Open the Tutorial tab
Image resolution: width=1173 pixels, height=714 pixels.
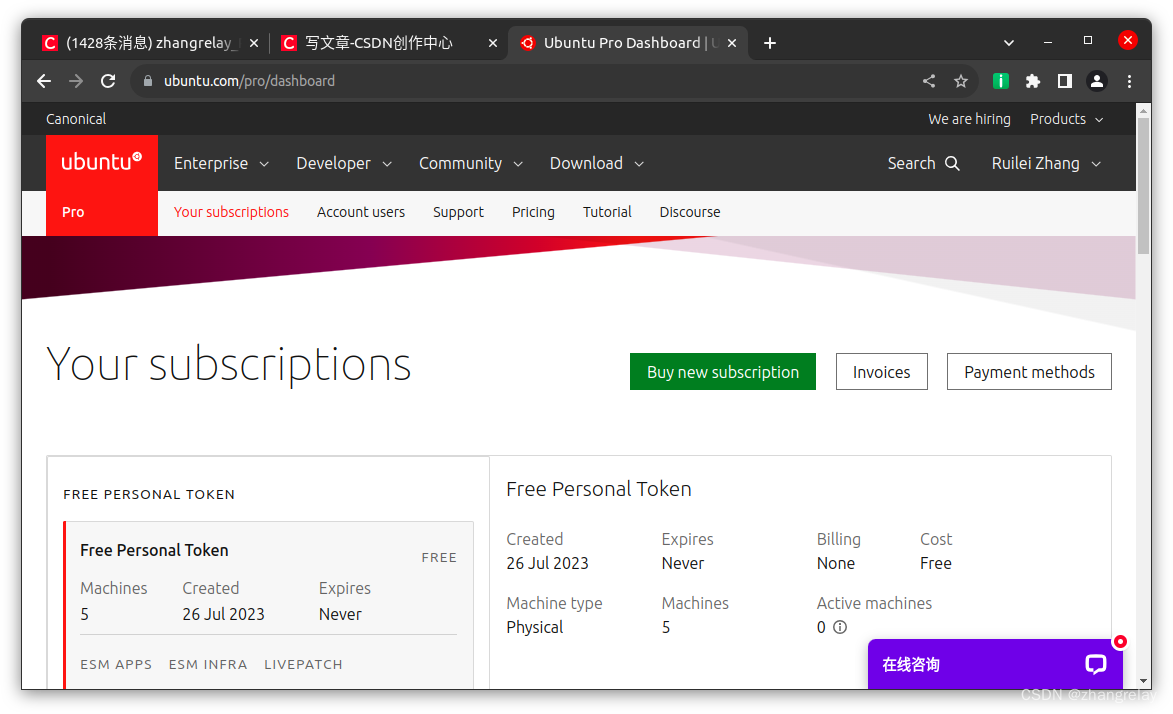click(x=607, y=212)
